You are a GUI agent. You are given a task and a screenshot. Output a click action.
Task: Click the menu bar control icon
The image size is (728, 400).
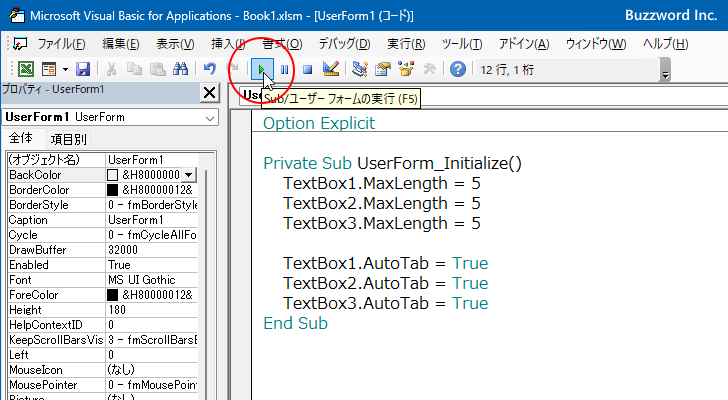pos(20,44)
